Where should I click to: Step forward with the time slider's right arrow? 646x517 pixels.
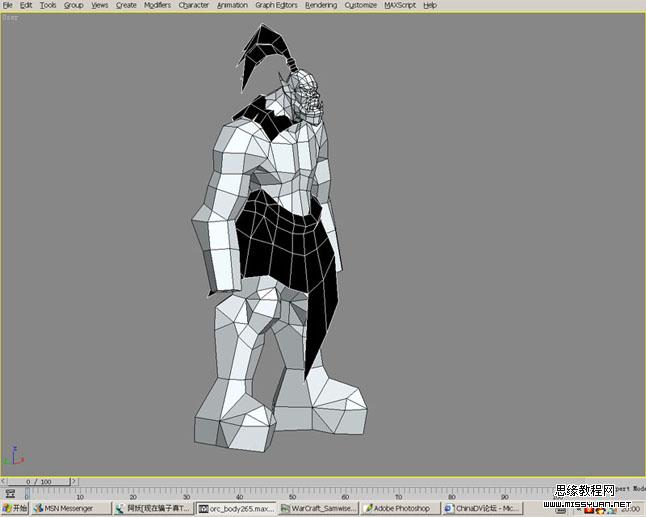click(74, 481)
